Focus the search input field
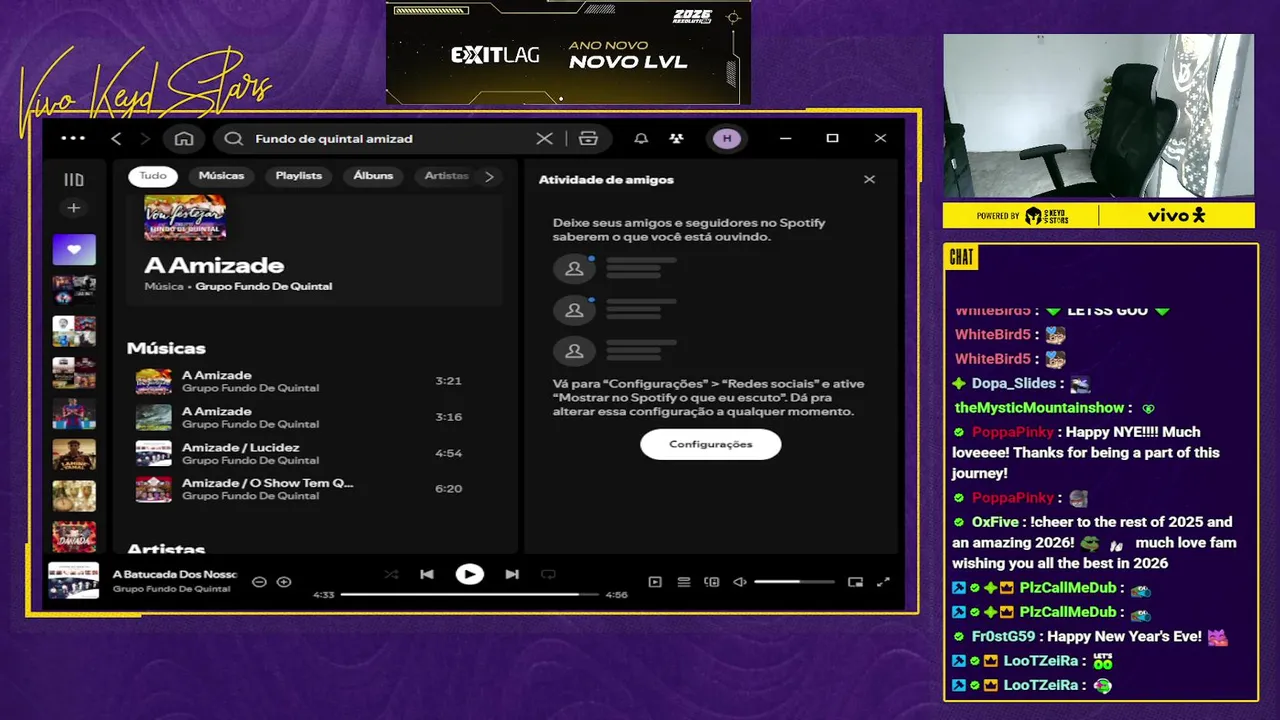Screen dimensions: 1280x720 tap(390, 139)
